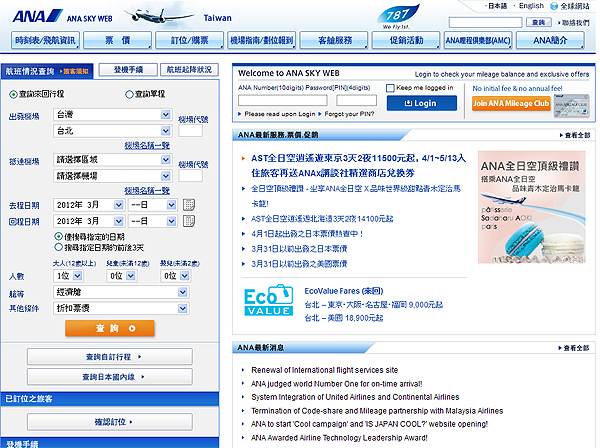The width and height of the screenshot is (600, 448).
Task: Click the header search 查詢 button
Action: tap(539, 22)
